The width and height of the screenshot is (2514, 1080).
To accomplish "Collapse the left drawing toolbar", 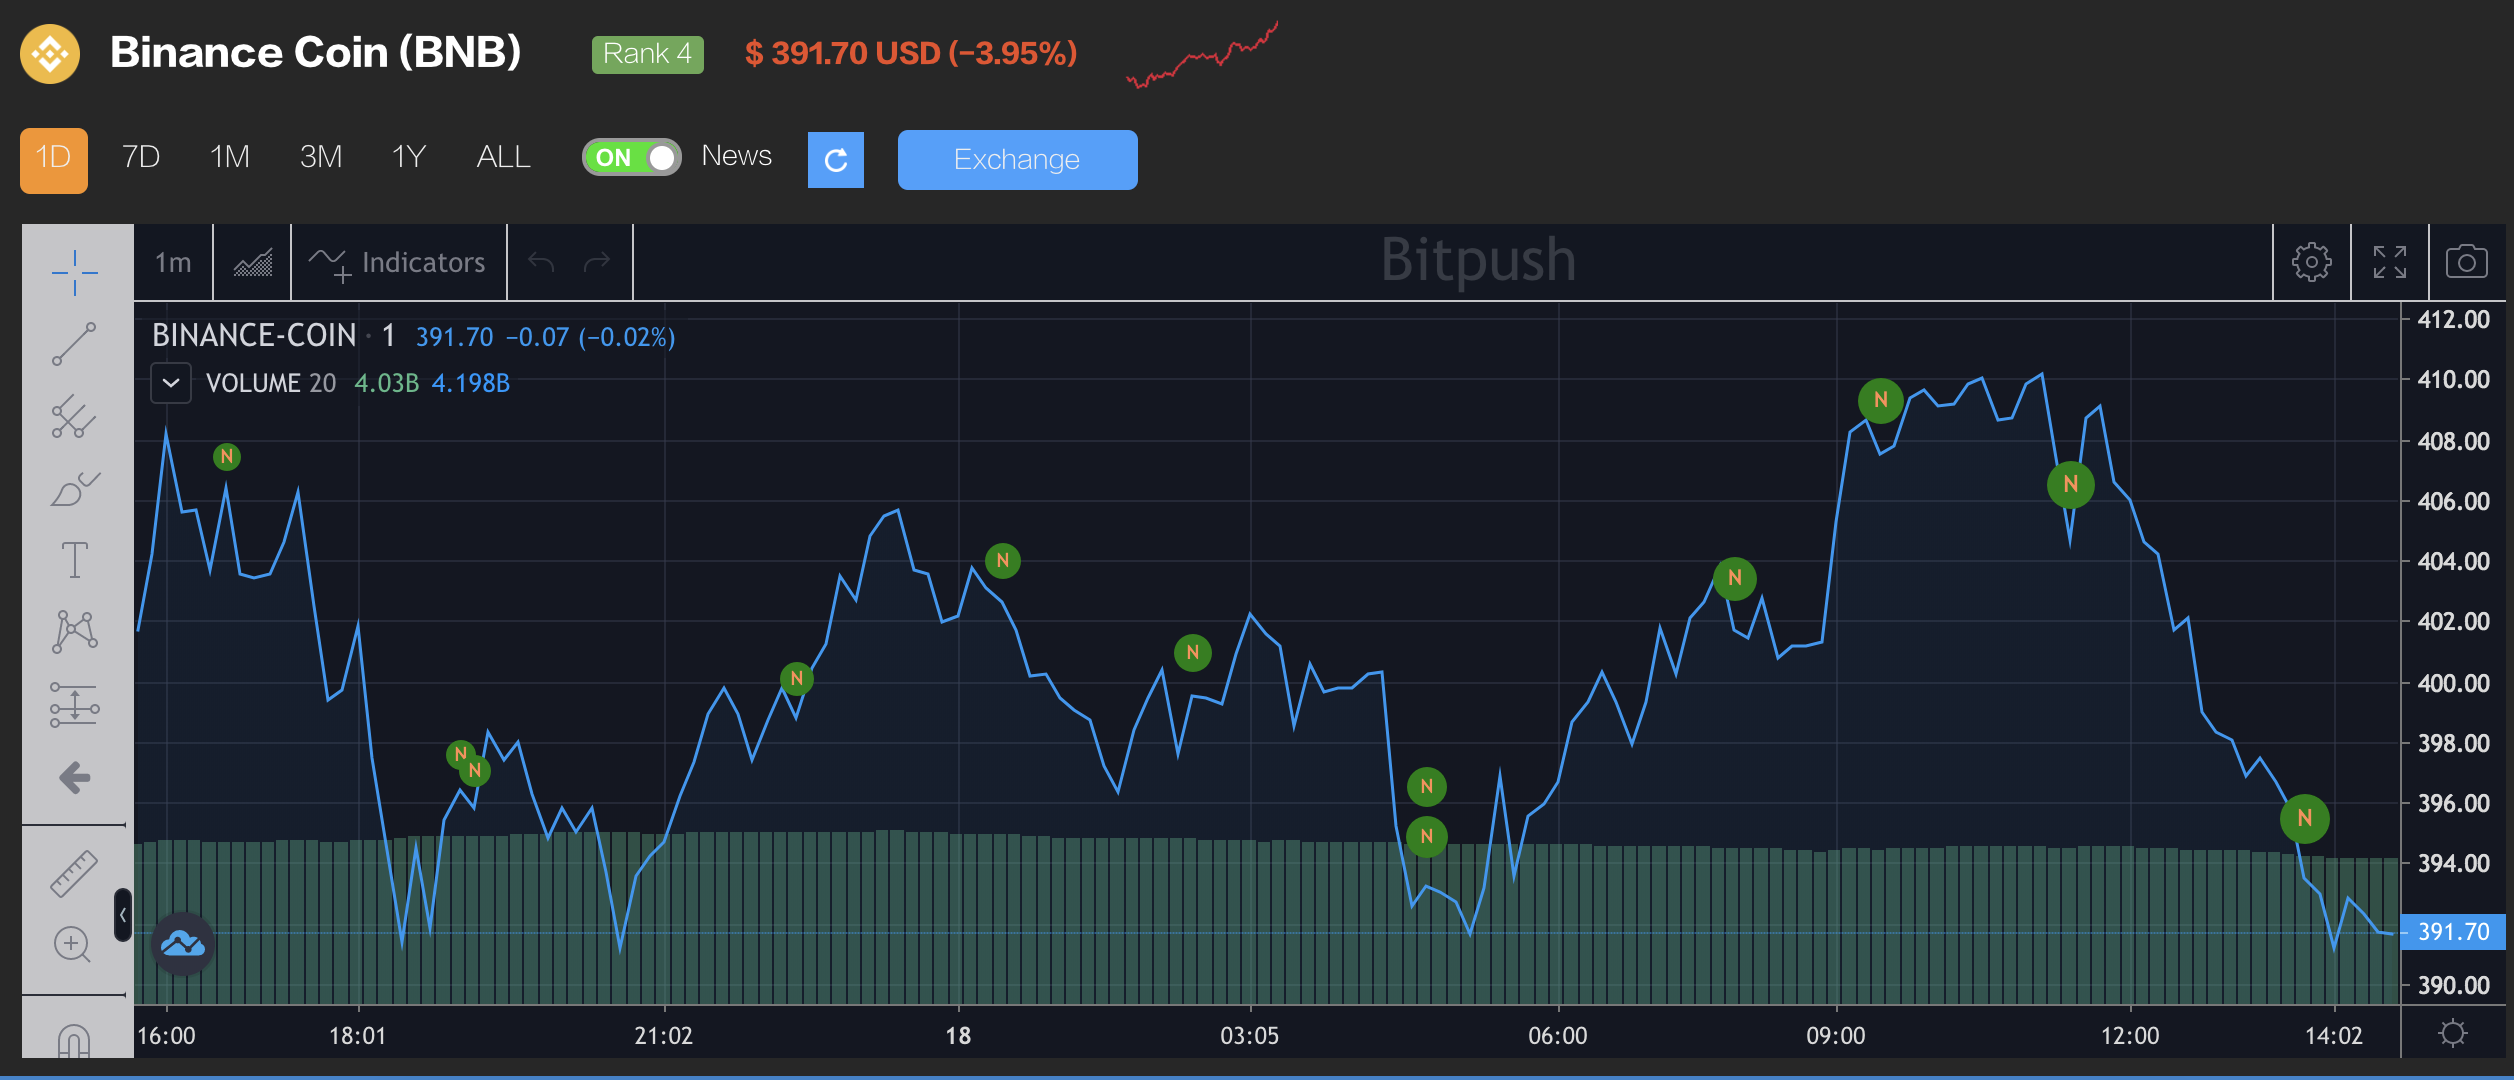I will (123, 915).
